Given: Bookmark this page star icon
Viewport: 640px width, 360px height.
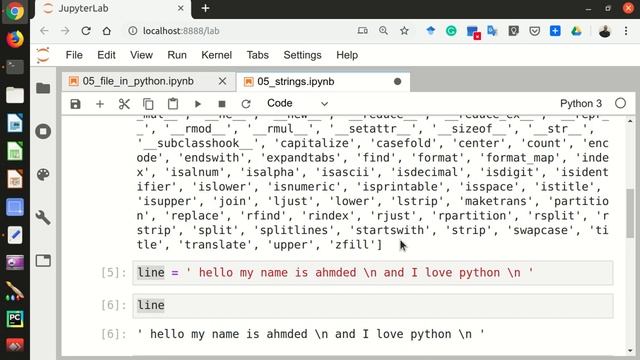Looking at the screenshot, I should [404, 31].
